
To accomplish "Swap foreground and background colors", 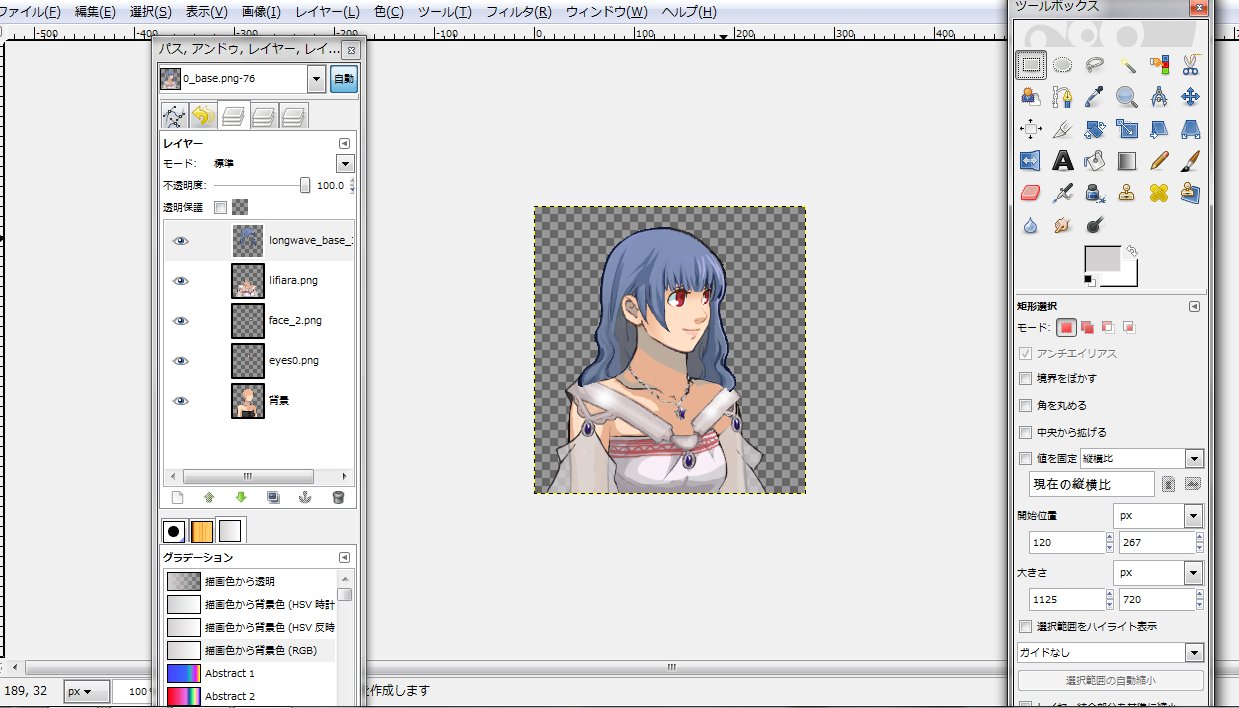I will pos(1131,250).
